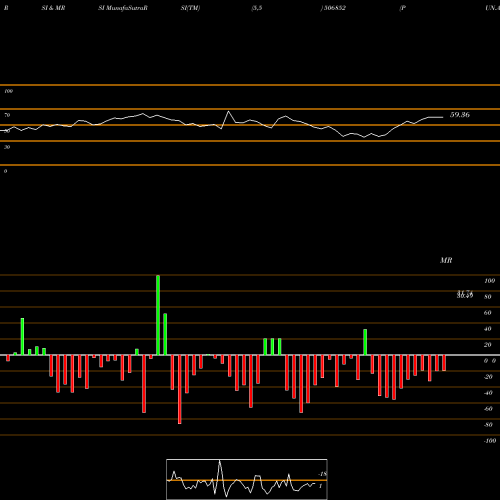Screen dimensions: 500x500
Task: Select the RSI axis label 100
Action: coord(8,91)
